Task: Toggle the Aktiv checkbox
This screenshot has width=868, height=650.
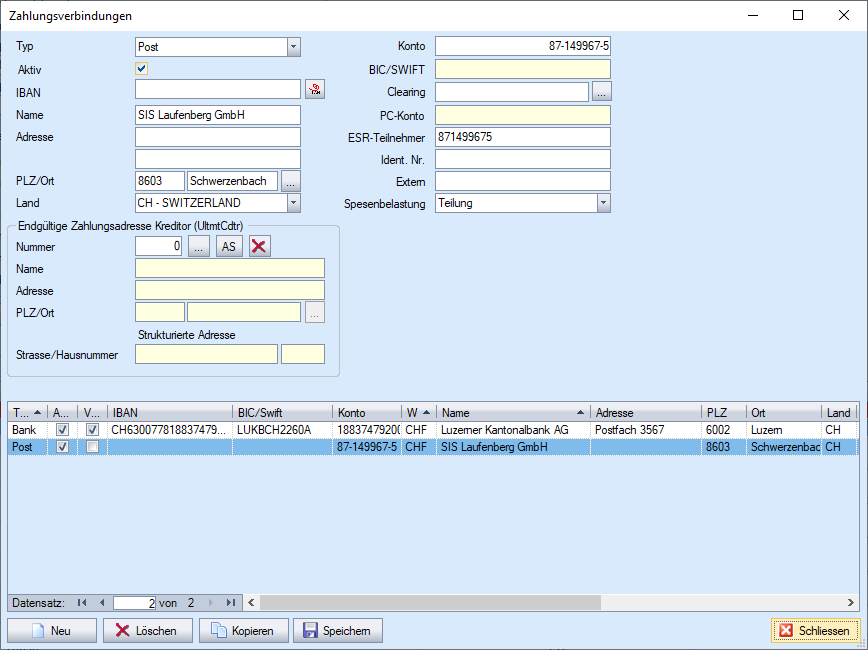Action: (x=142, y=69)
